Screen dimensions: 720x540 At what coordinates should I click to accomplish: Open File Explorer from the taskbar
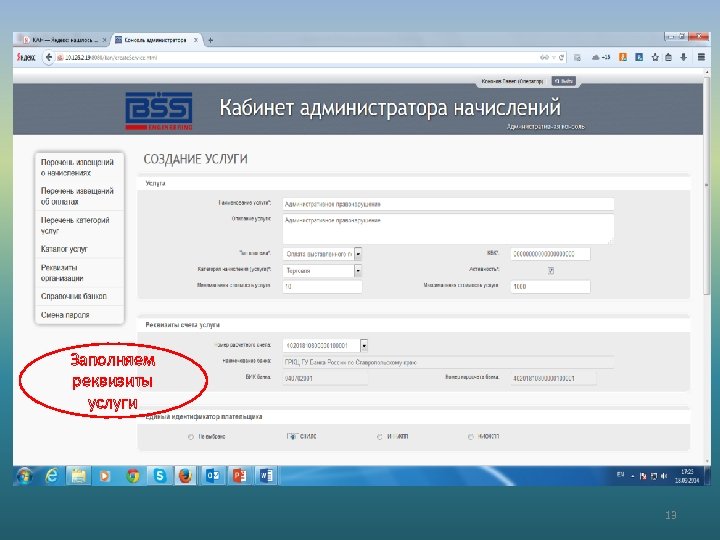[79, 476]
